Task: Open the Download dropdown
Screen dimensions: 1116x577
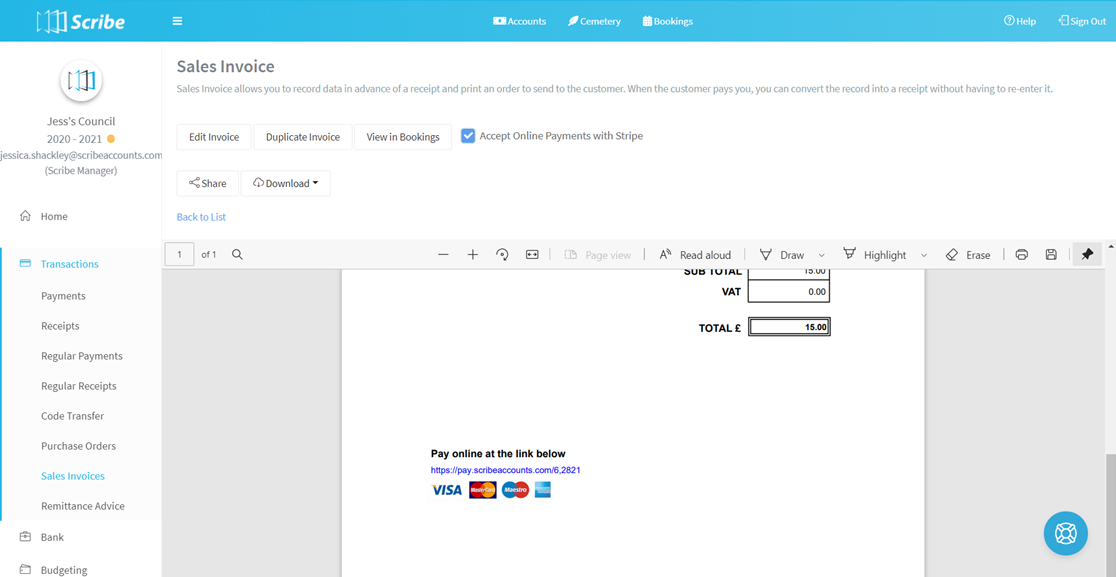Action: 285,184
